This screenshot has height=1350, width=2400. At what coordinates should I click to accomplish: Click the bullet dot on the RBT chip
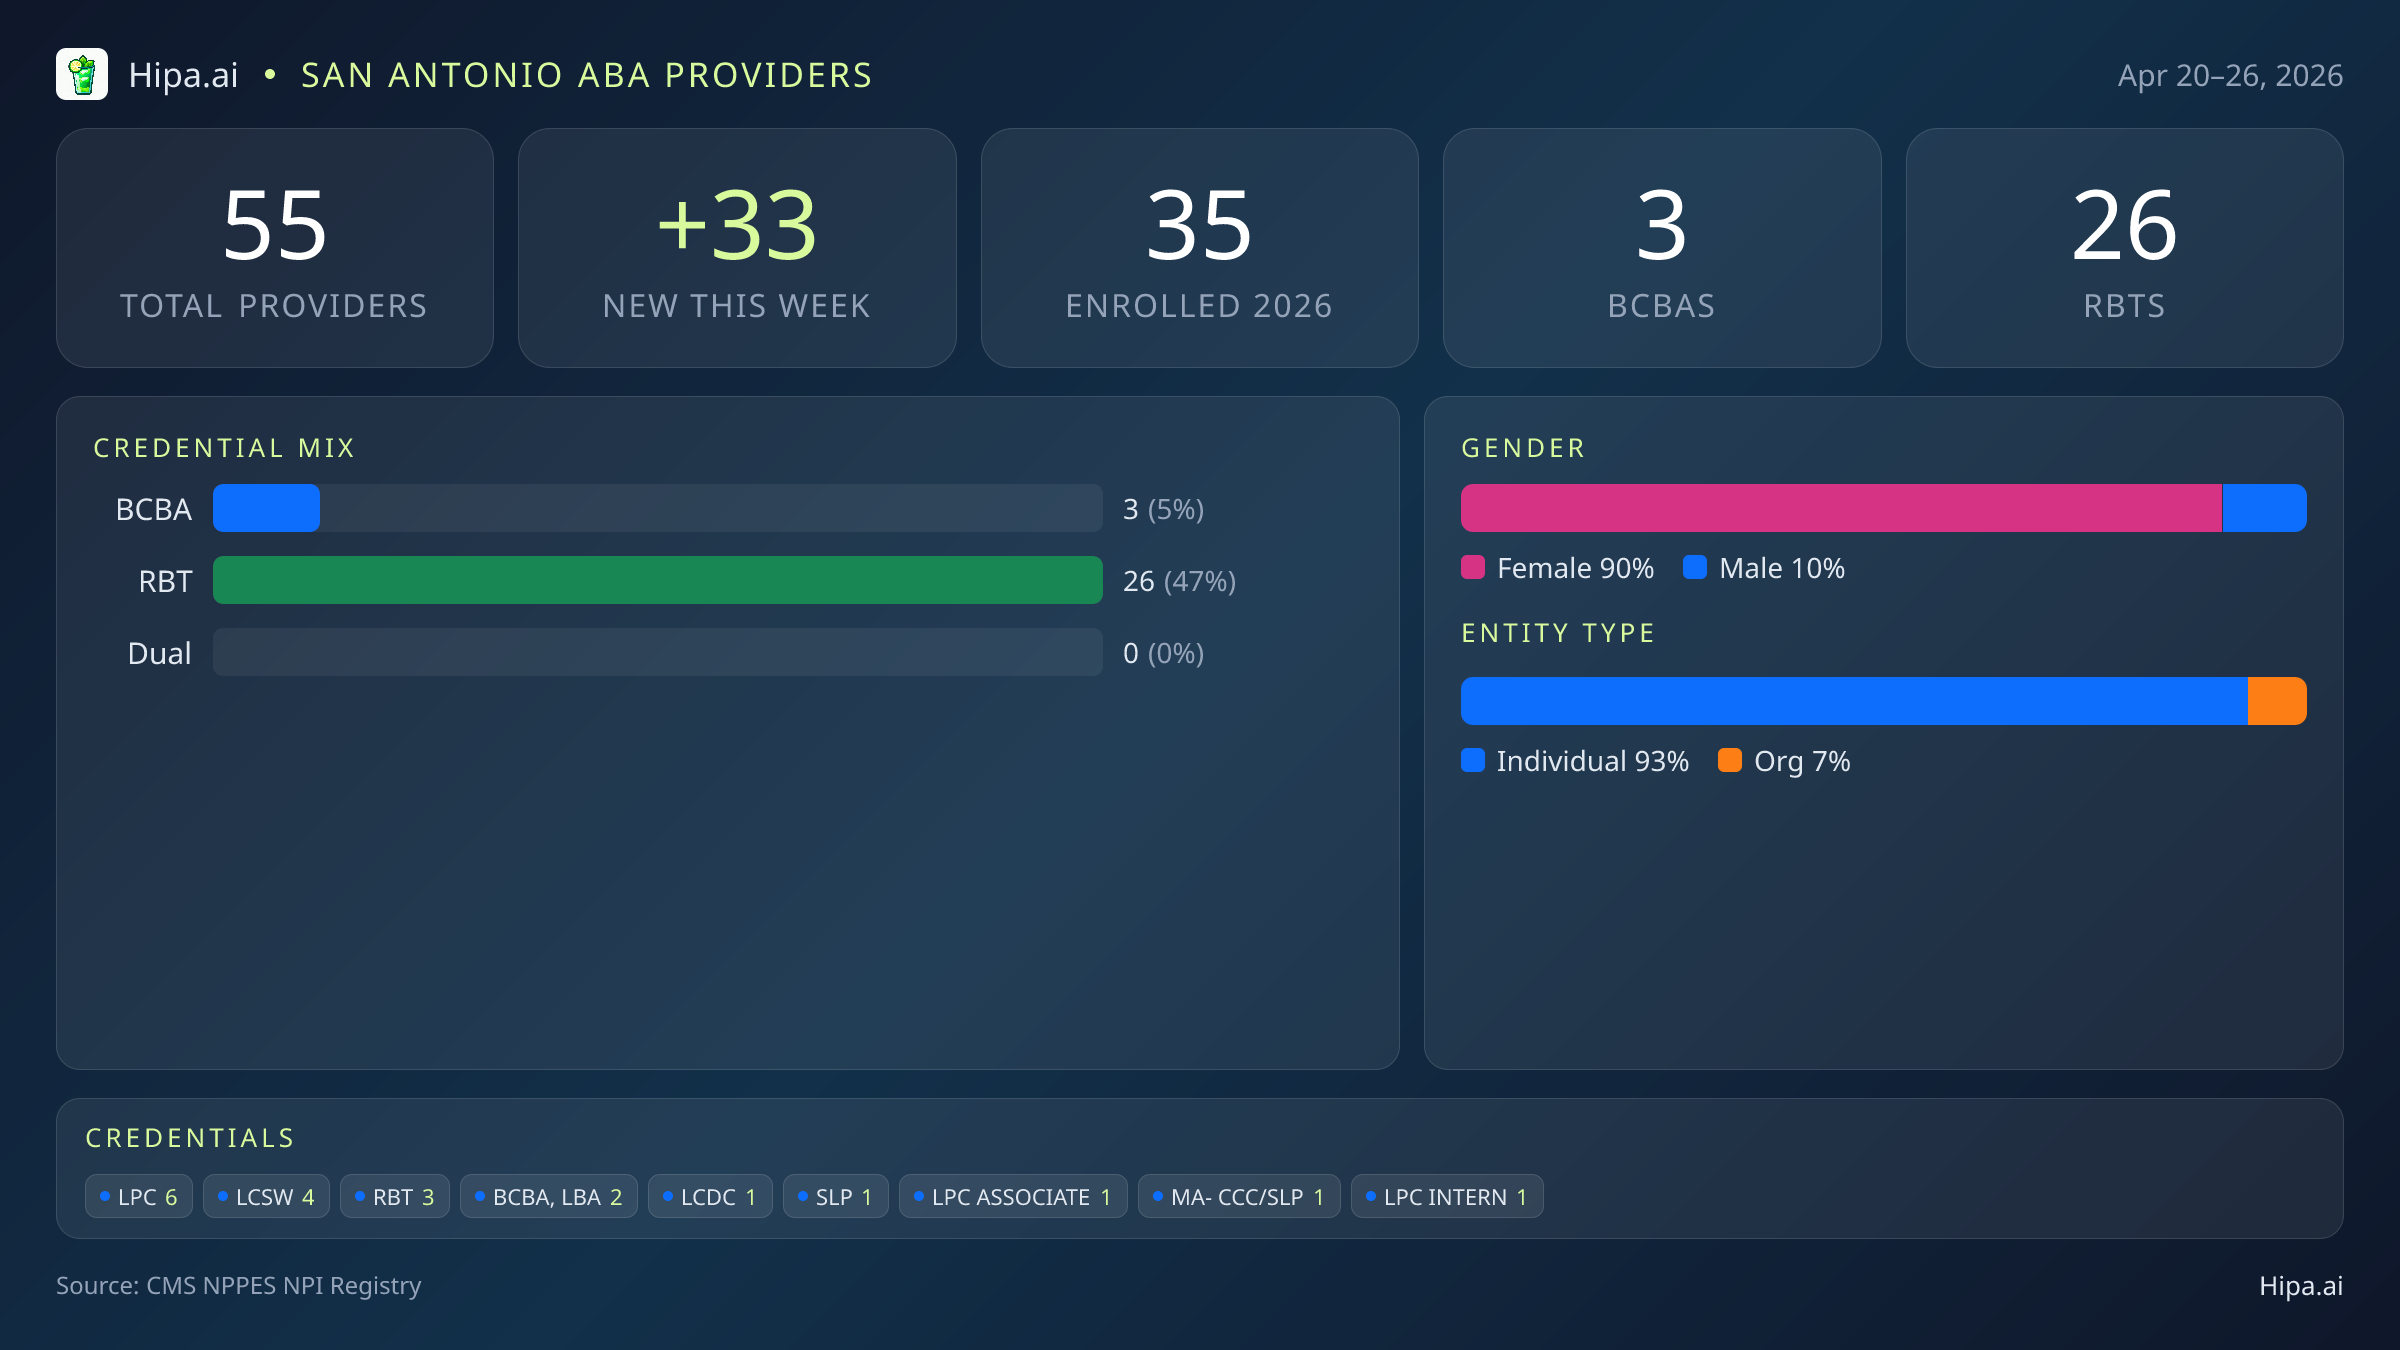360,1195
